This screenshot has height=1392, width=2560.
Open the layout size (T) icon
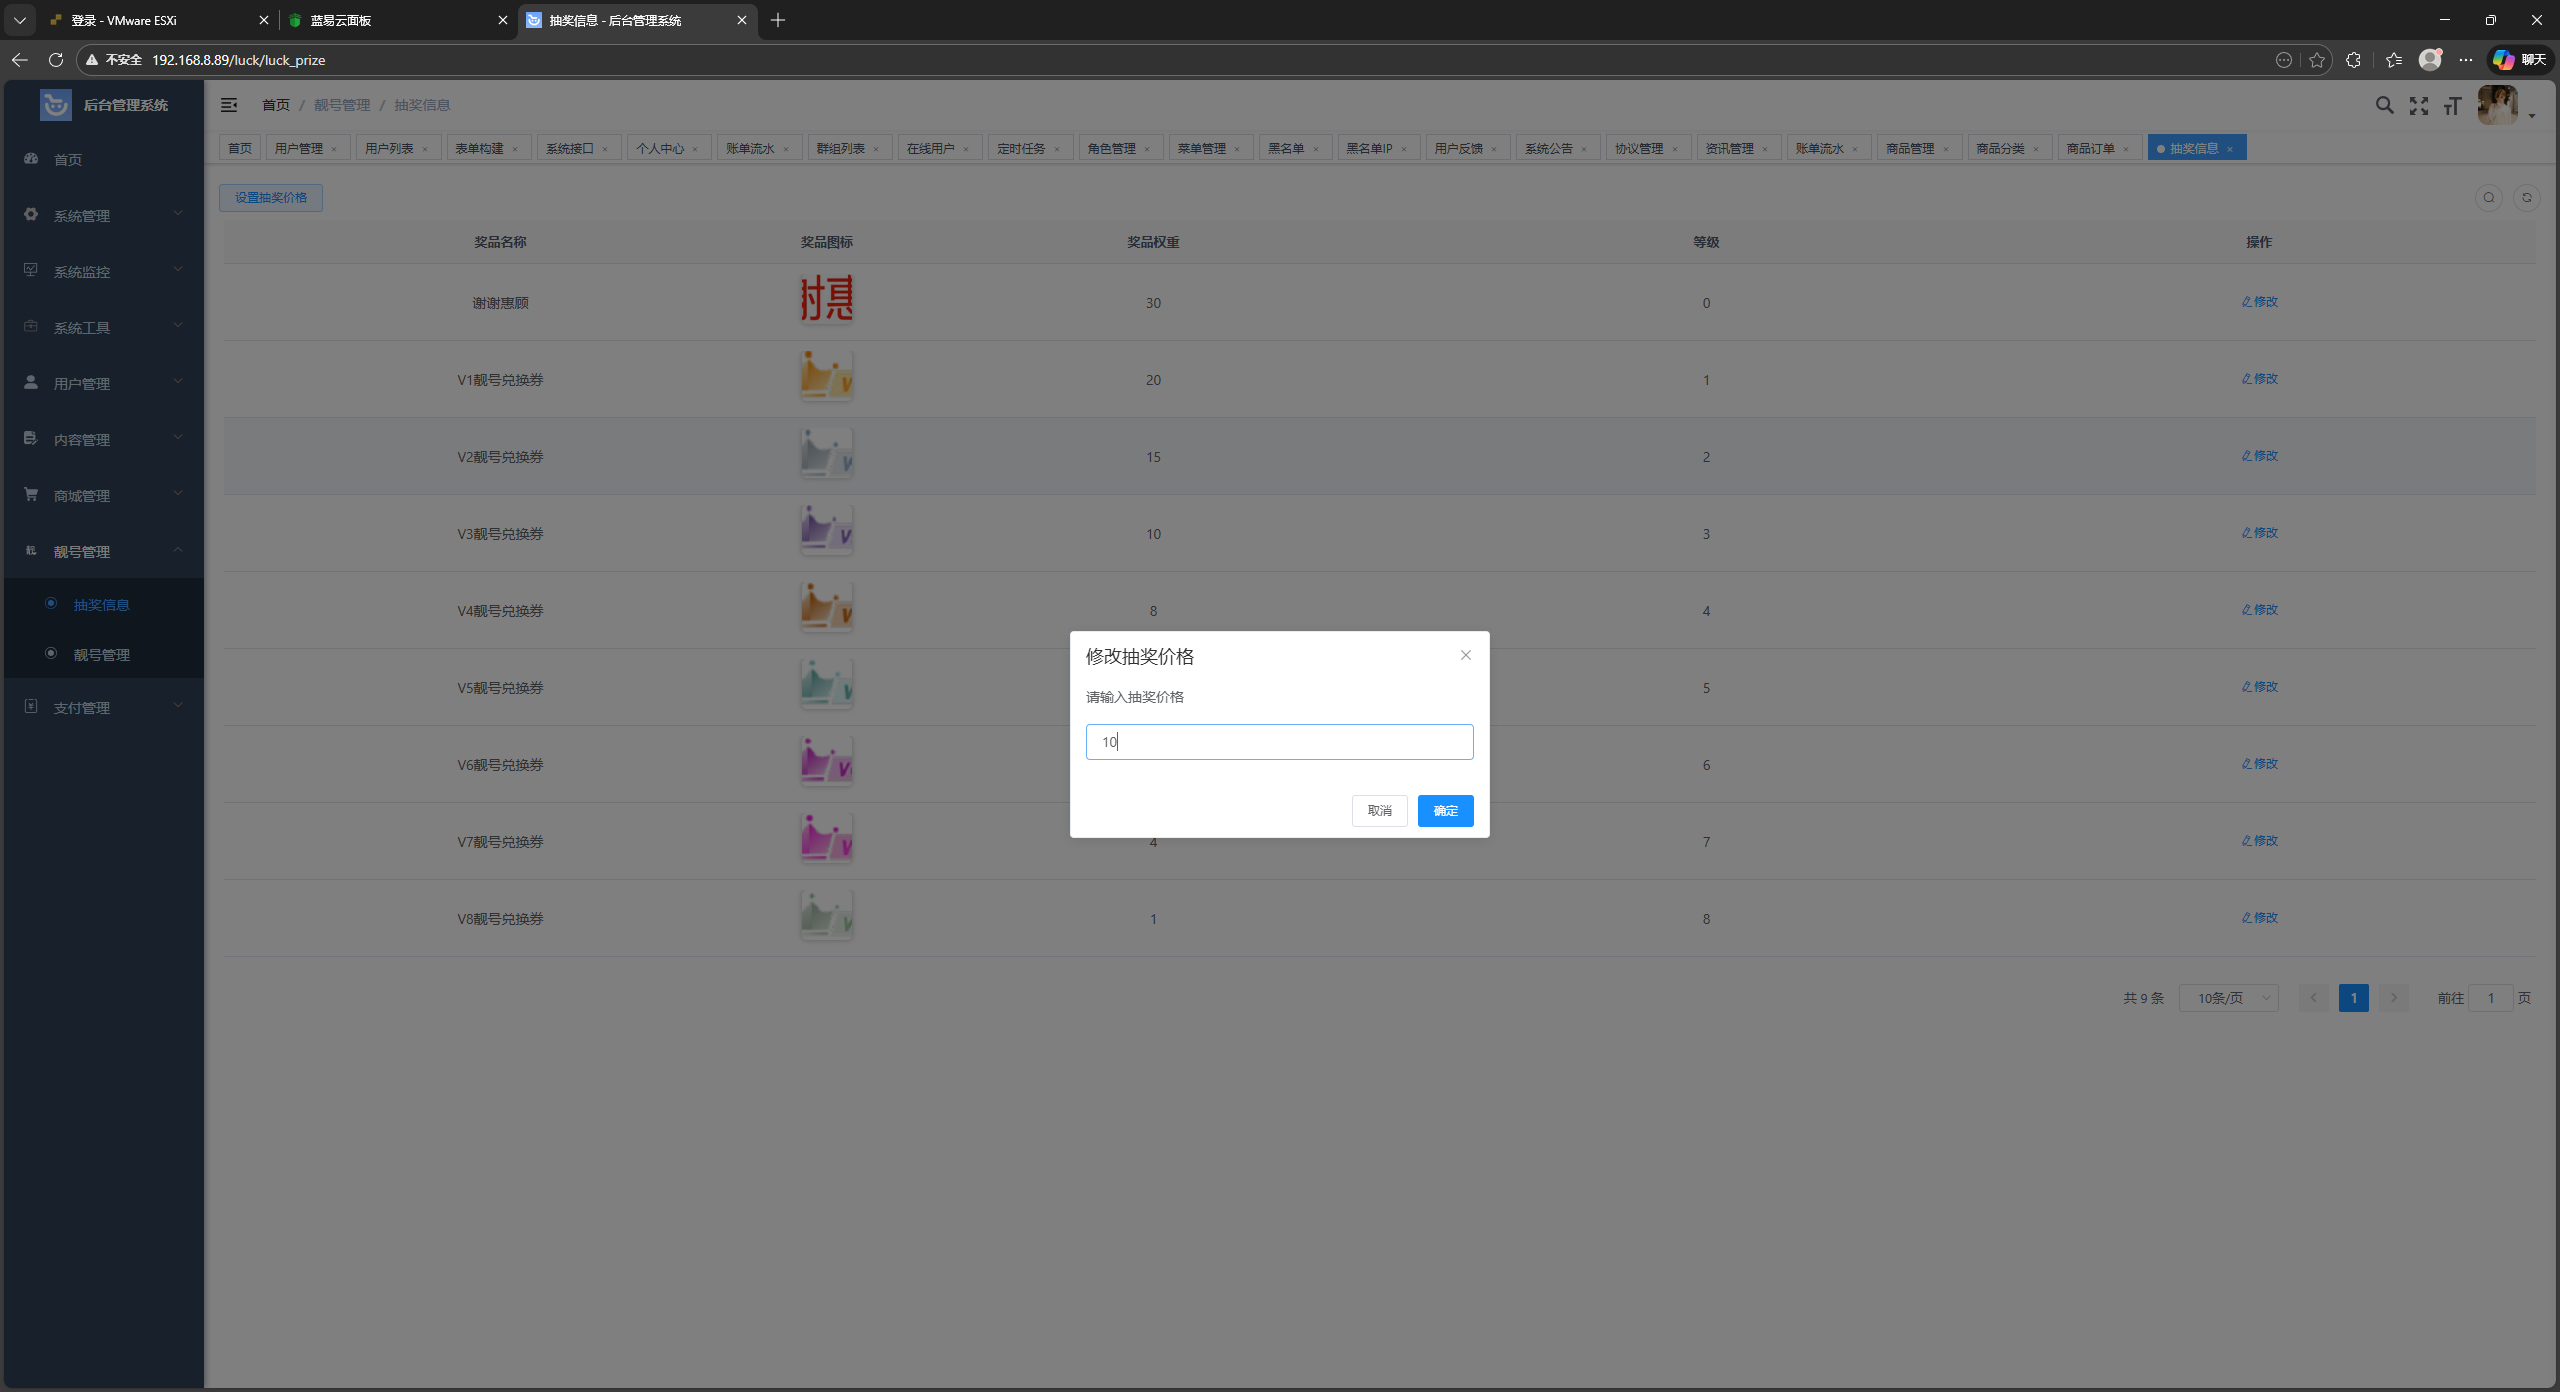tap(2452, 105)
